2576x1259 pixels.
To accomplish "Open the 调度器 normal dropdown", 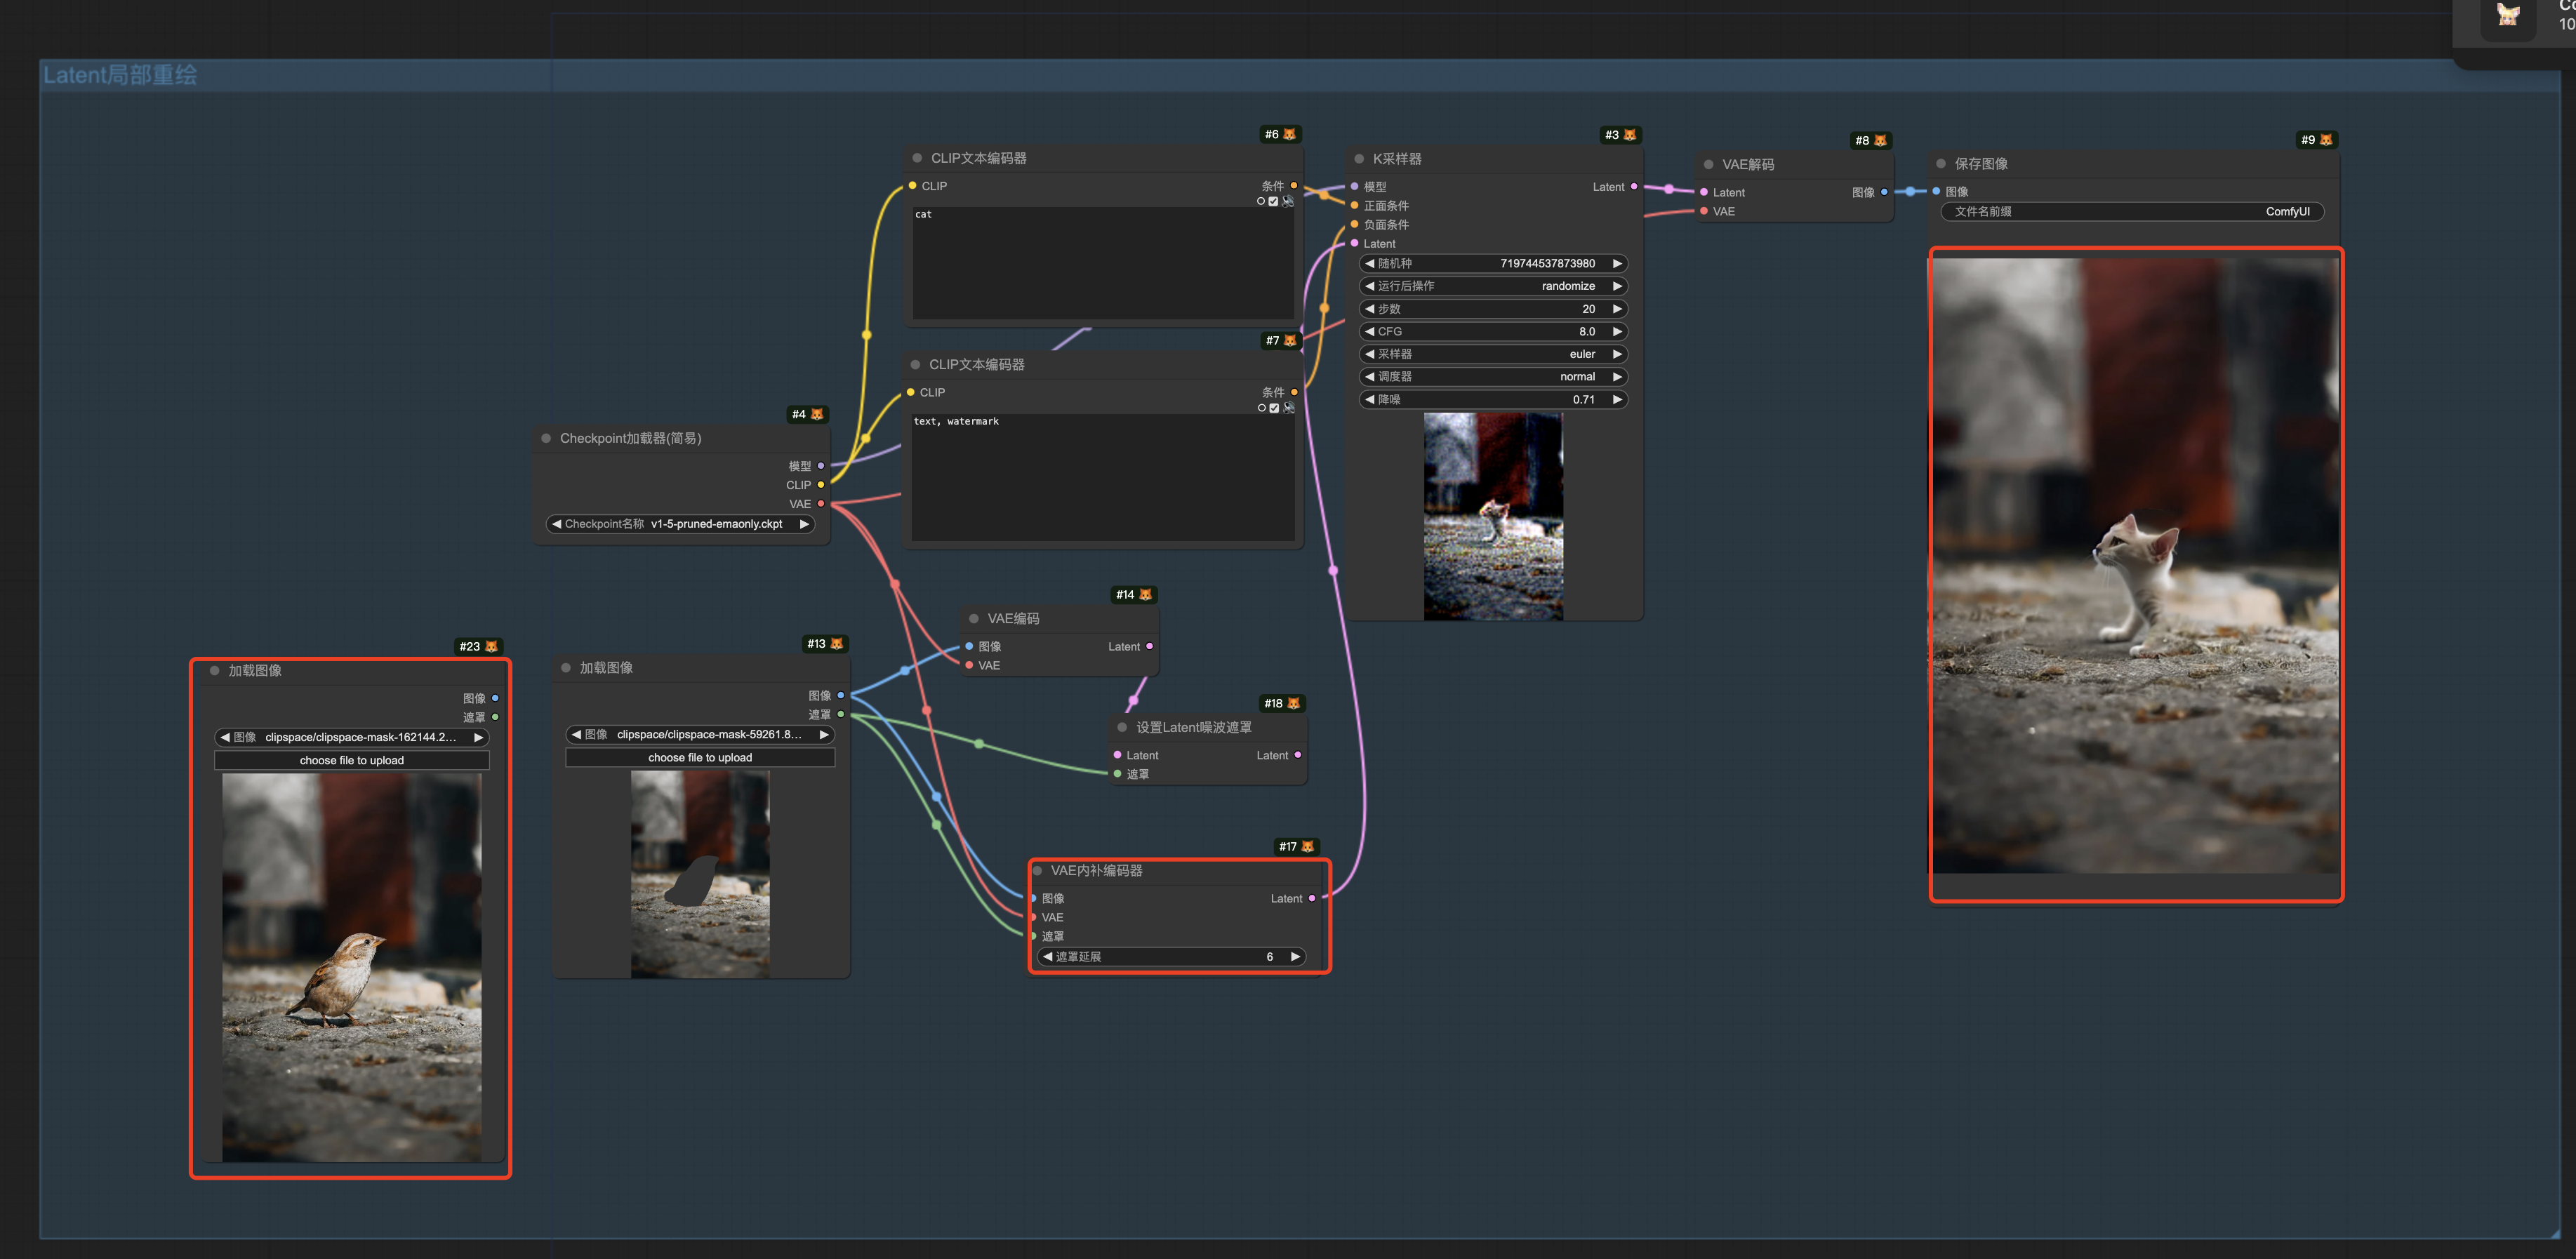I will [x=1492, y=377].
